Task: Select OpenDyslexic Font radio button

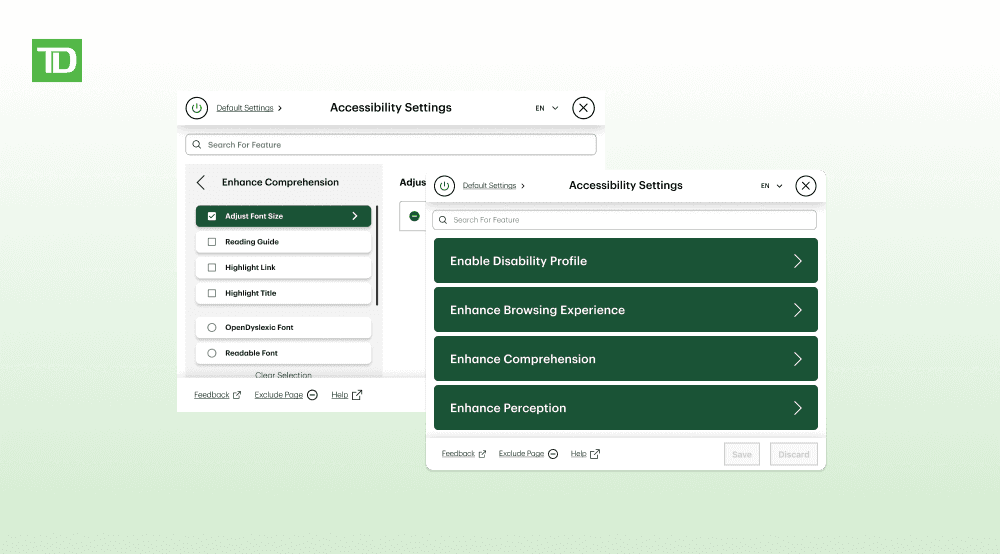Action: coord(212,328)
